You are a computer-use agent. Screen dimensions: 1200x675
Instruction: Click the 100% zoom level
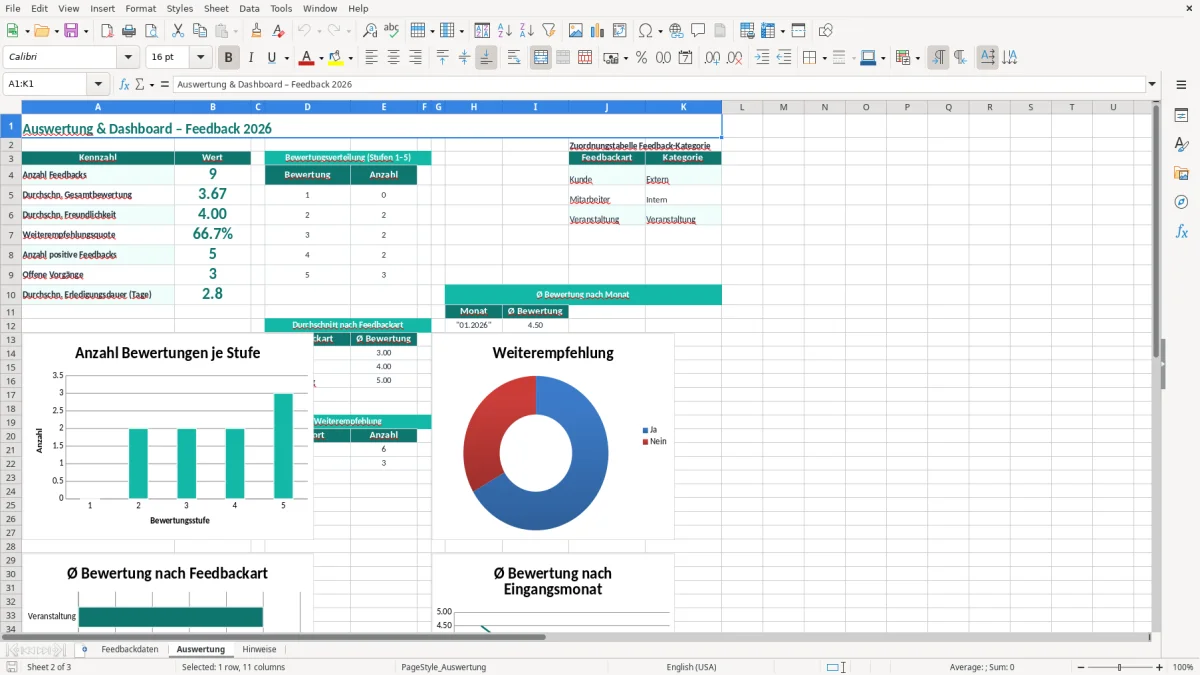click(1183, 667)
